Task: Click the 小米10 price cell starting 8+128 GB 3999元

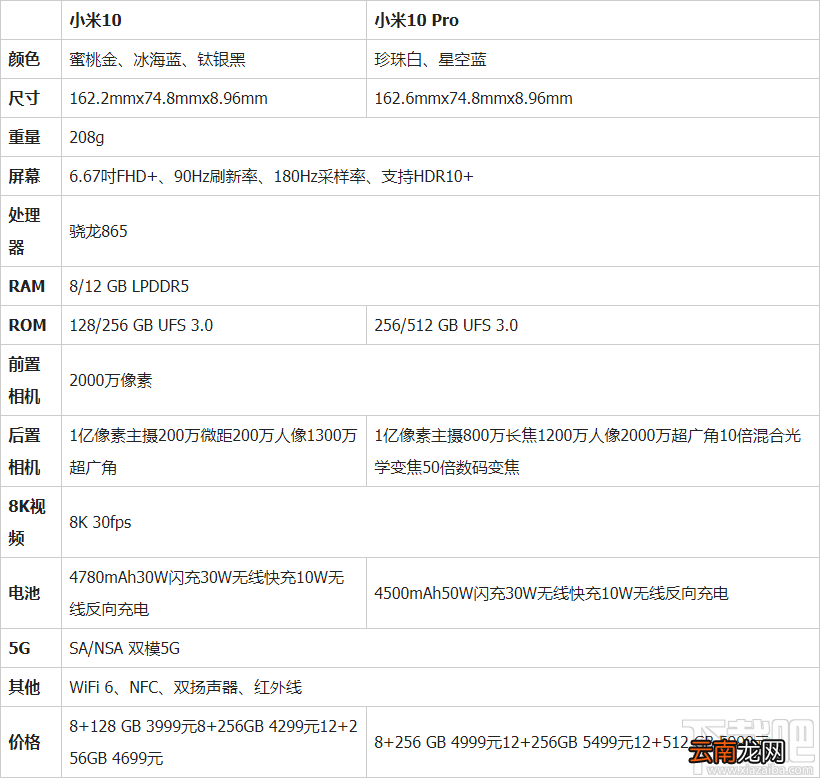Action: 213,742
